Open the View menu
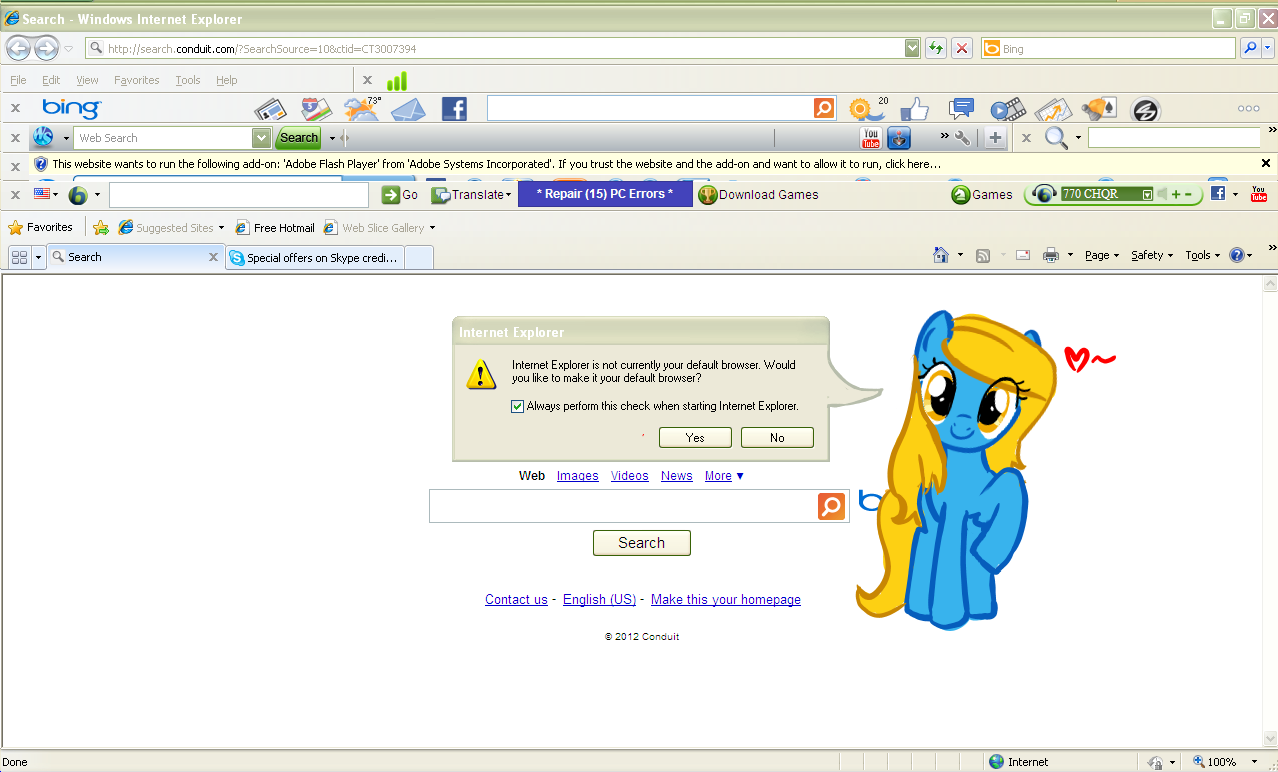Viewport: 1278px width, 772px height. (87, 80)
